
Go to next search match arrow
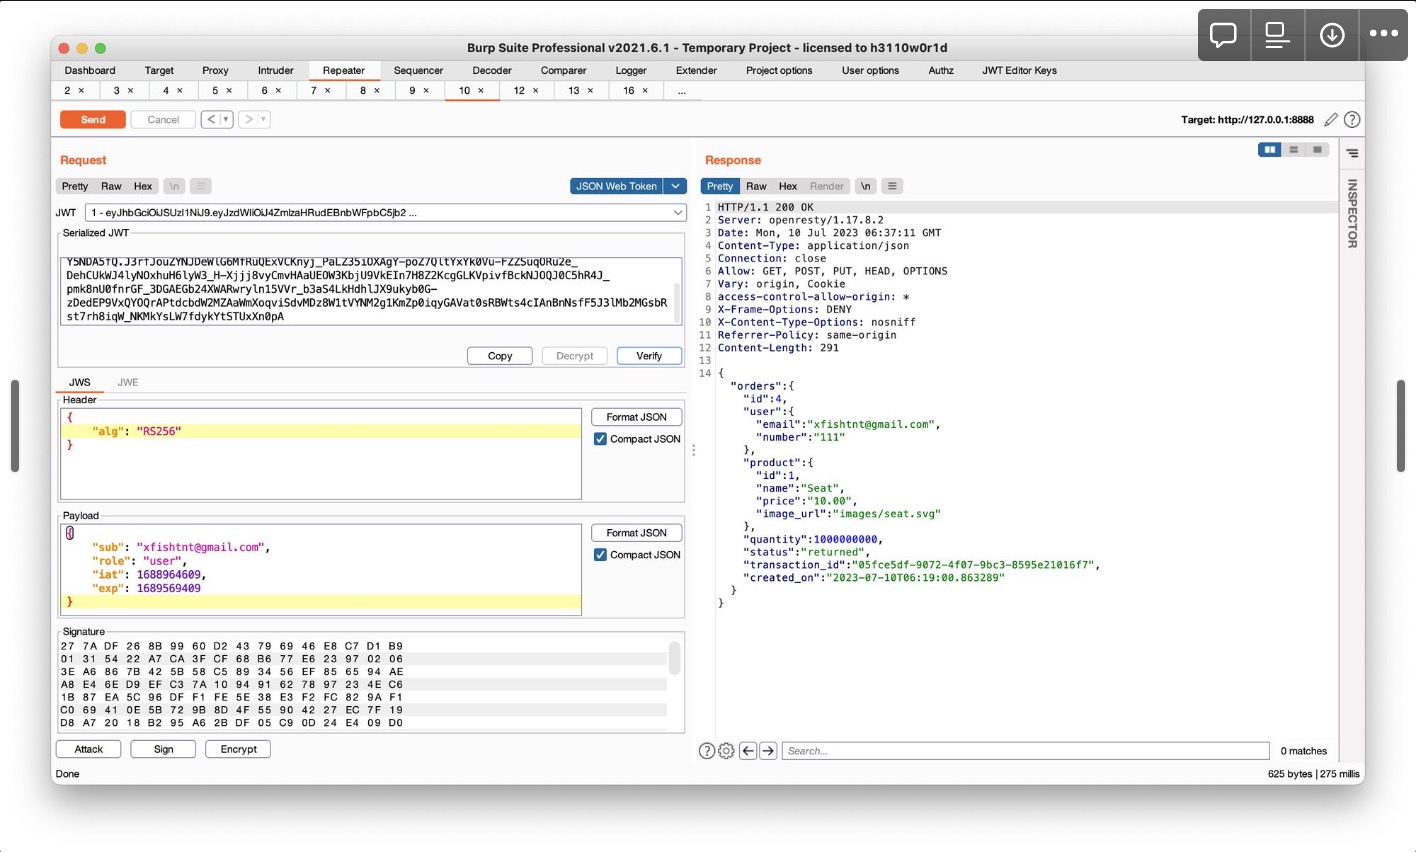click(768, 751)
